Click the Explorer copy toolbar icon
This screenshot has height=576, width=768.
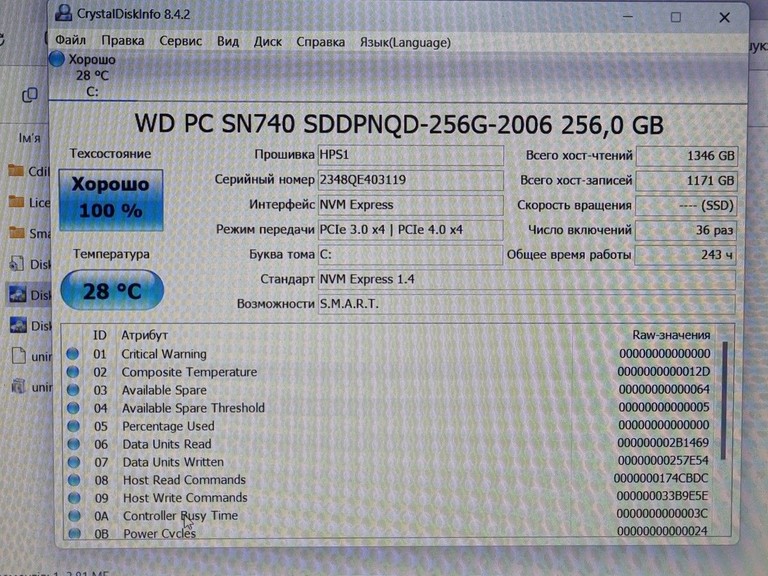30,95
